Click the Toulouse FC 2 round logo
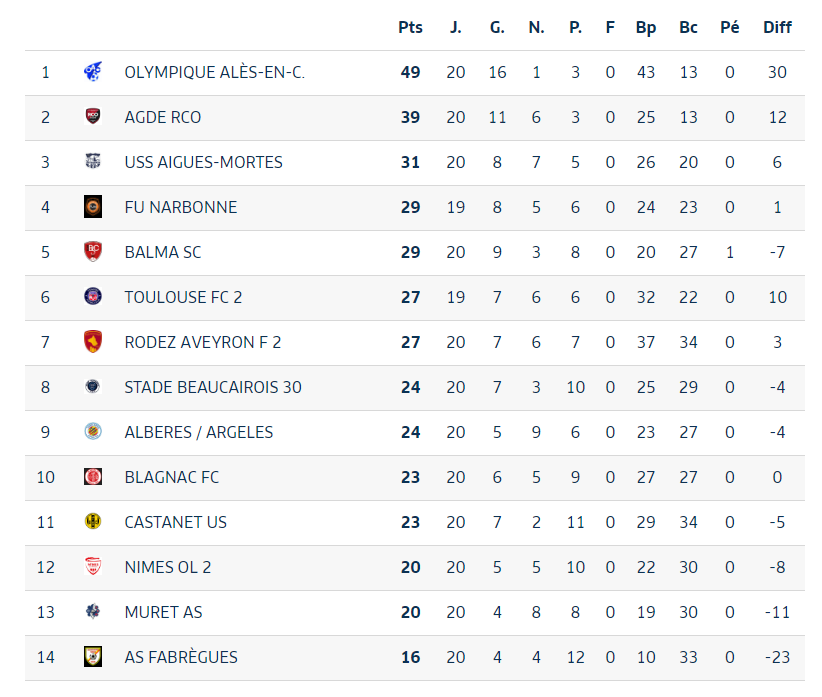This screenshot has height=697, width=822. (93, 297)
